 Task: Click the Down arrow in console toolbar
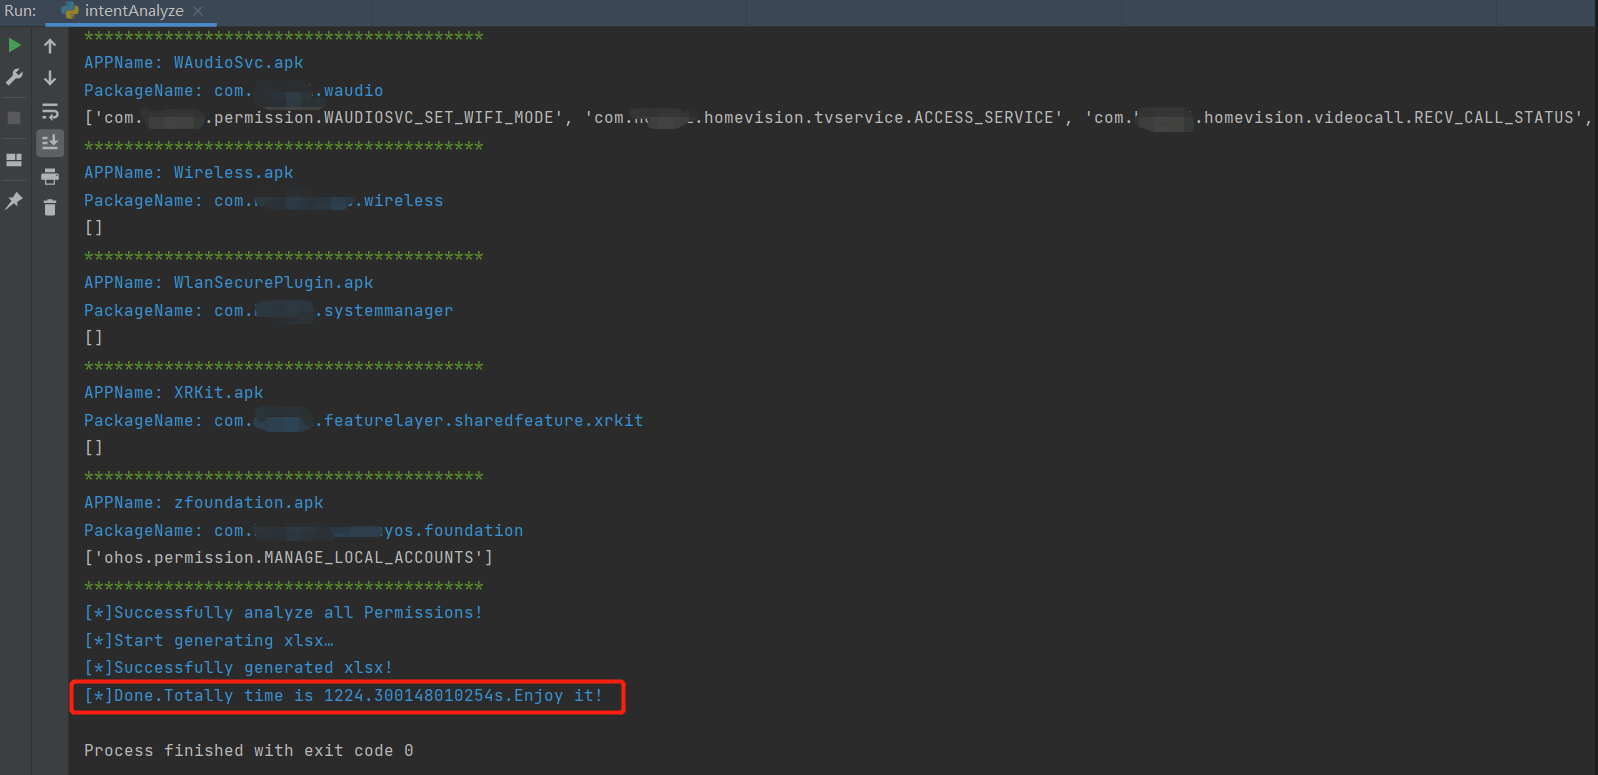point(50,78)
